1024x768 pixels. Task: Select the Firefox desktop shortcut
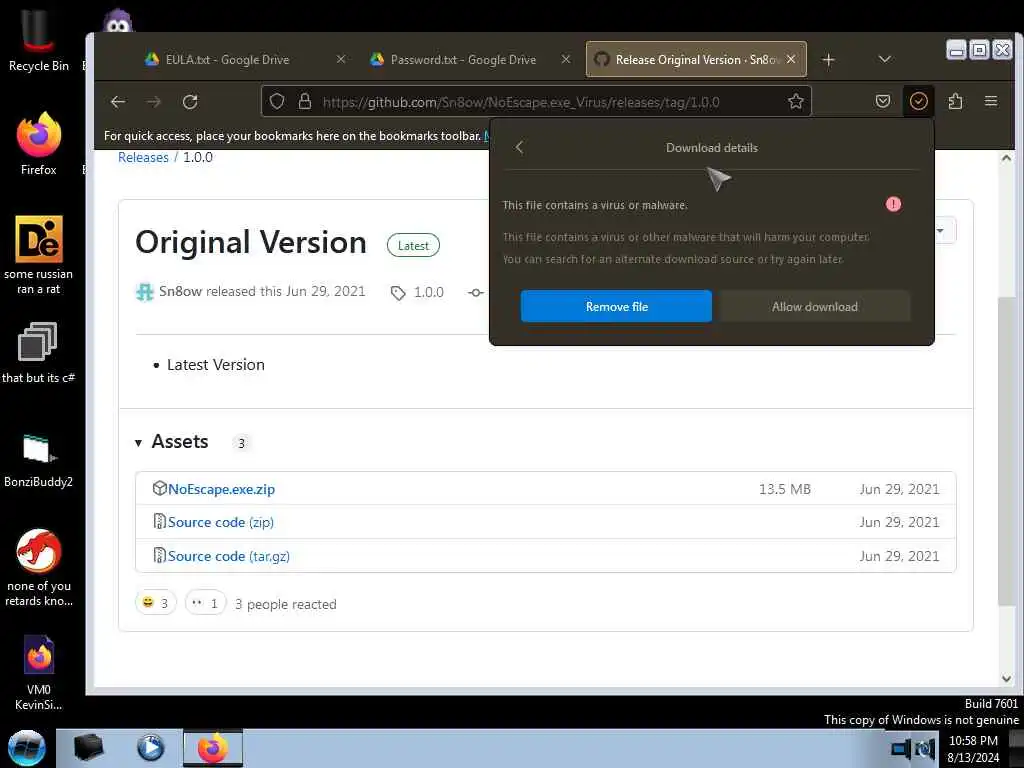click(39, 144)
